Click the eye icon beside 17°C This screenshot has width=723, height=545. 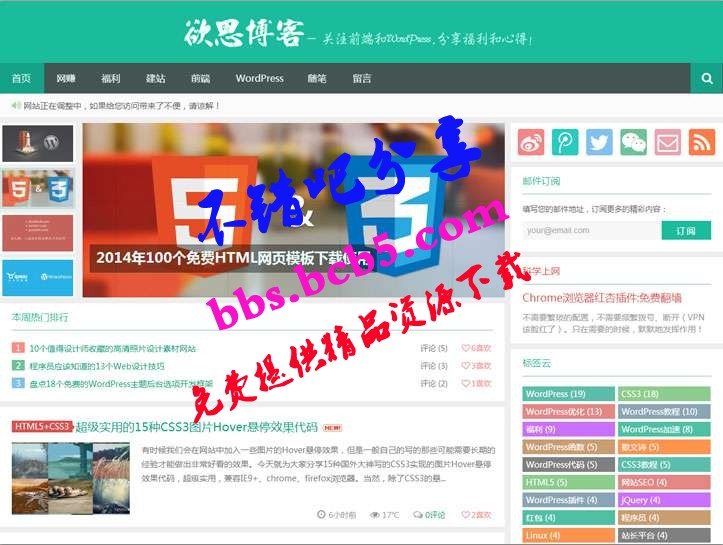pos(374,515)
